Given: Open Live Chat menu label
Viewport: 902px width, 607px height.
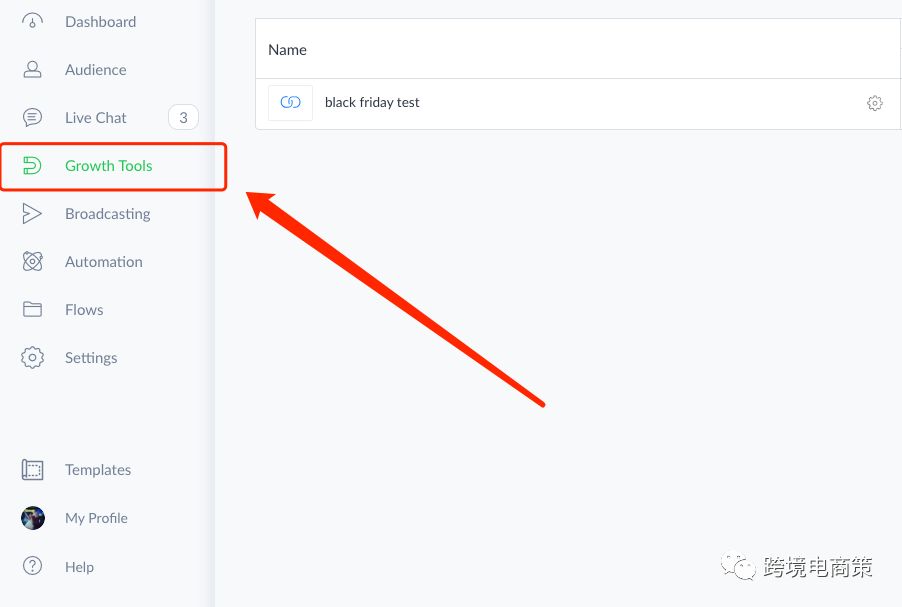Looking at the screenshot, I should [95, 117].
